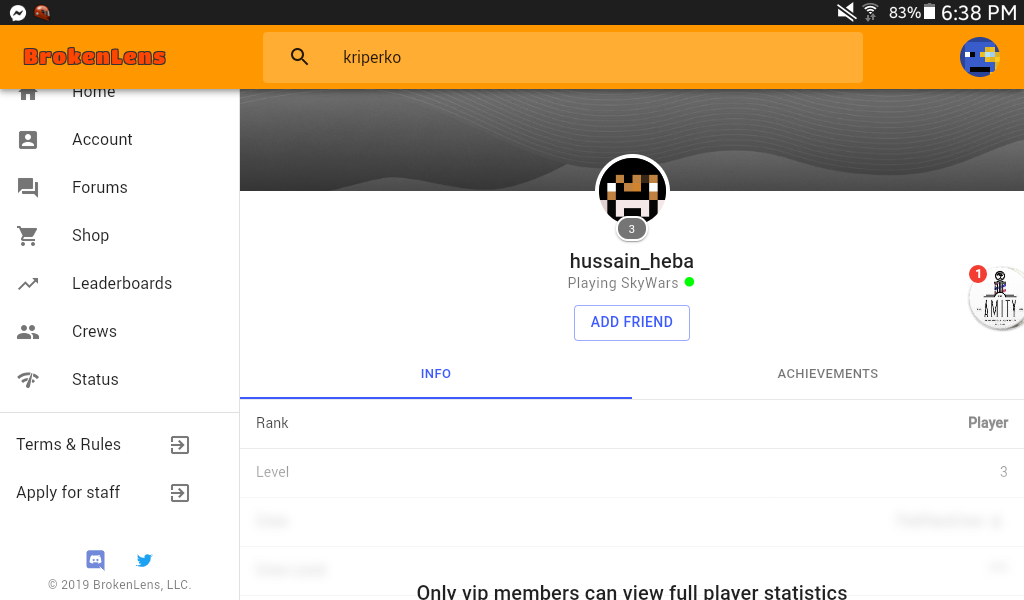Screen dimensions: 1024x600
Task: Click the ADD FRIEND button
Action: [x=632, y=323]
